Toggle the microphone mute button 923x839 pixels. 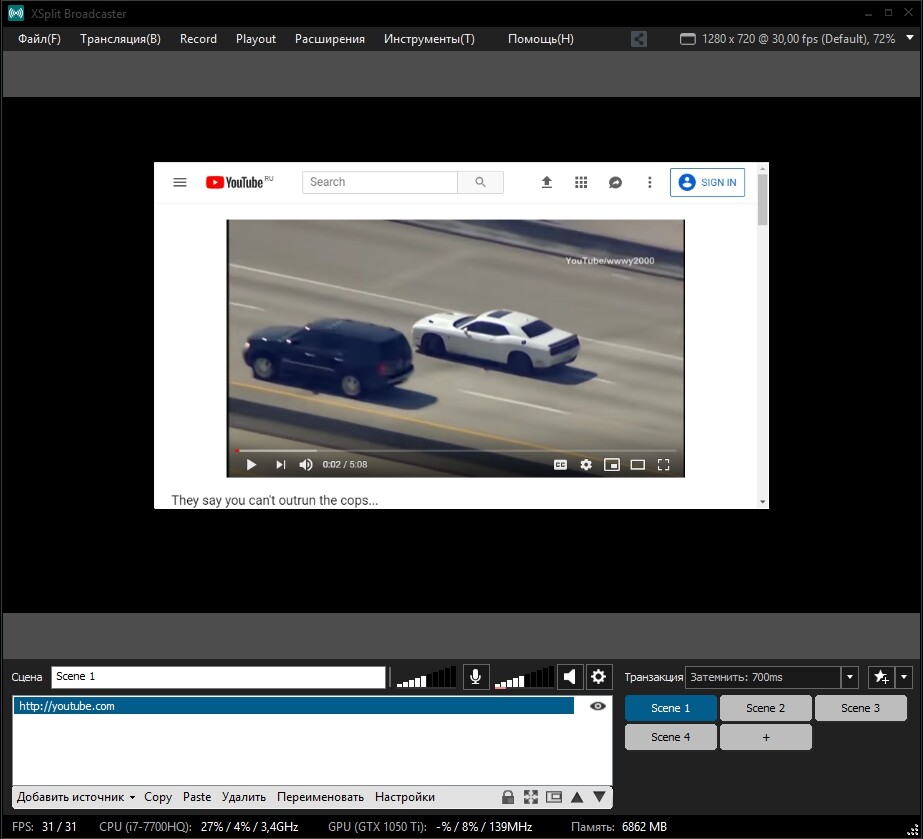click(x=476, y=676)
